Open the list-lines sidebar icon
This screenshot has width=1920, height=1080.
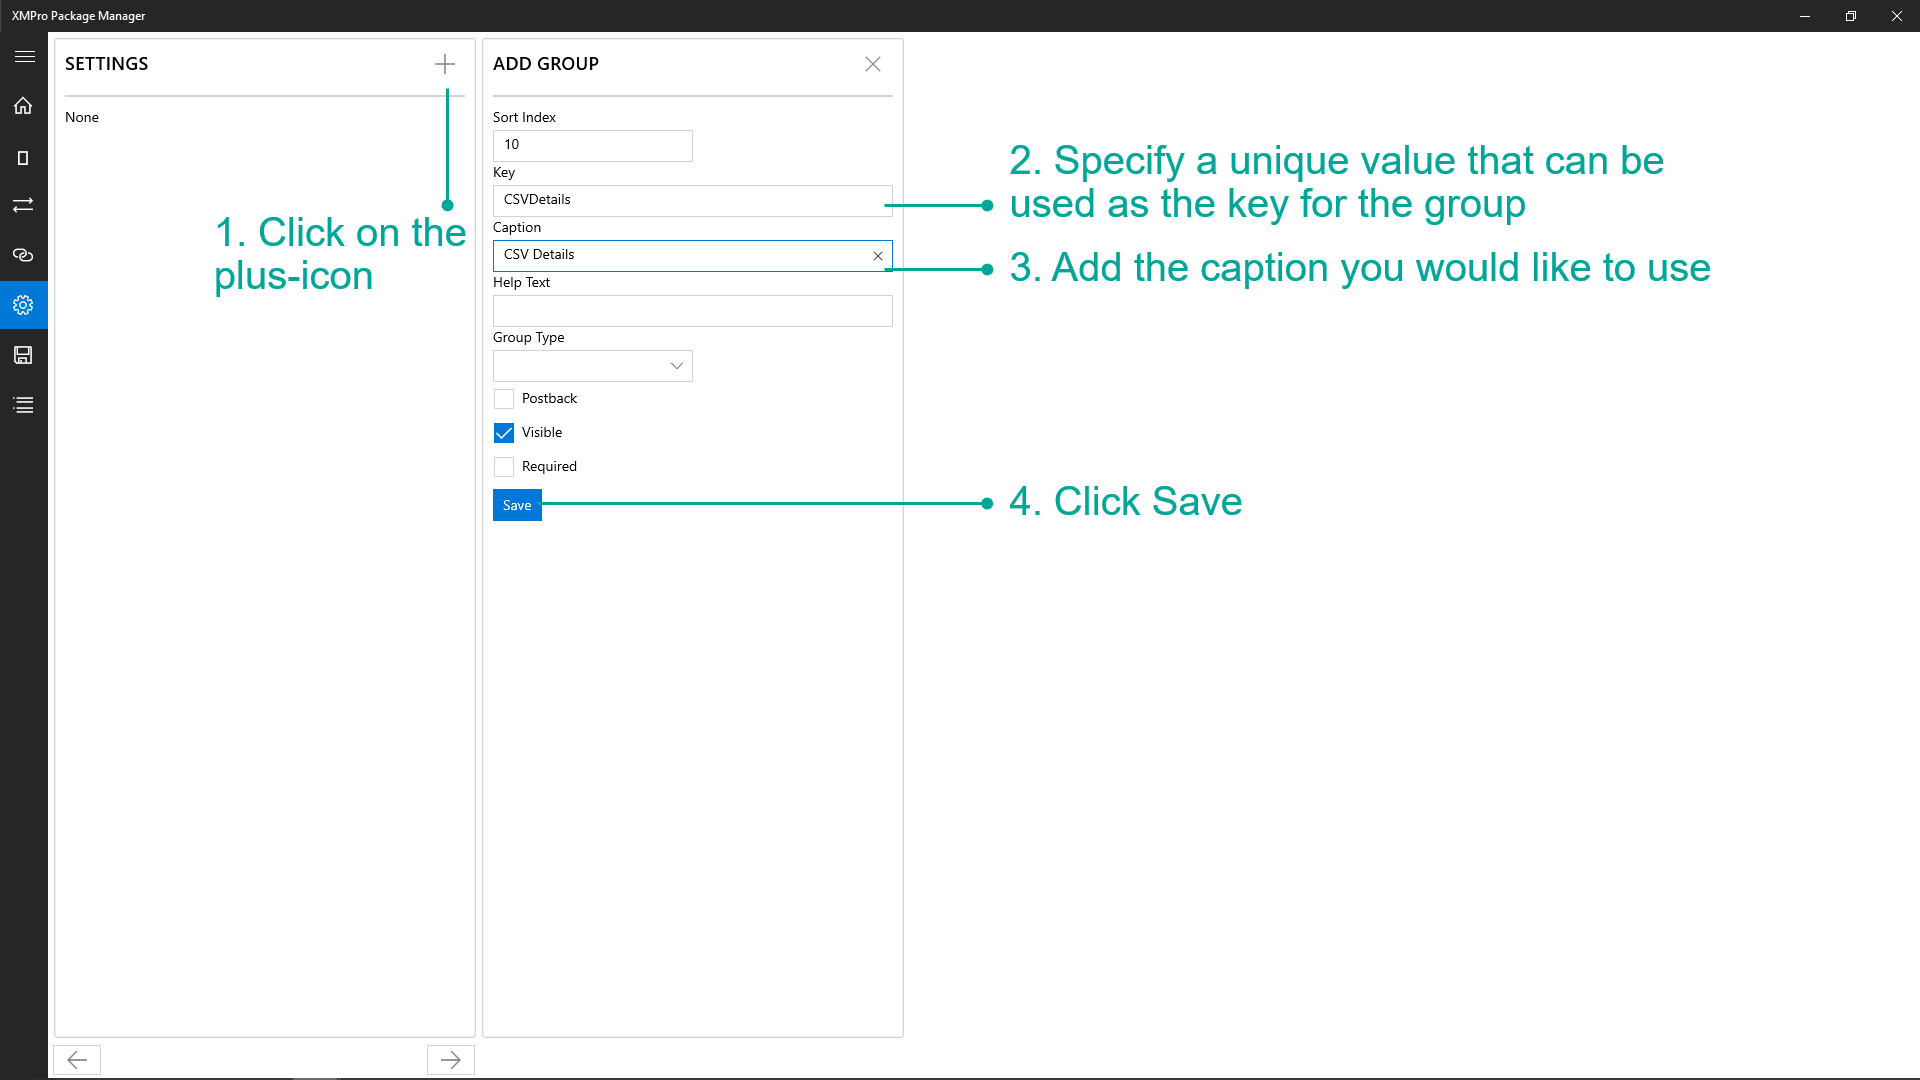click(x=23, y=405)
